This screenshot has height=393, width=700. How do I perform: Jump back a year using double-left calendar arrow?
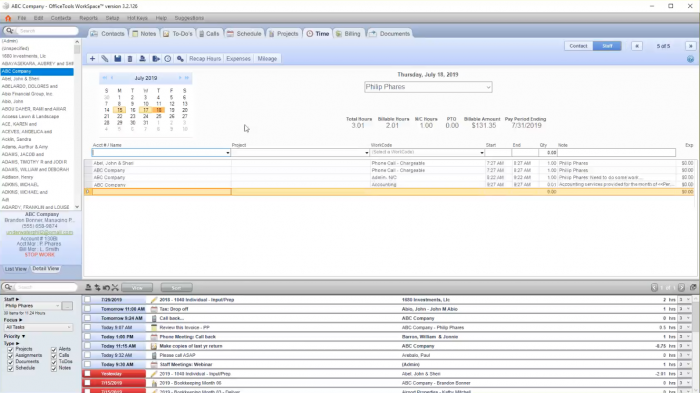point(105,78)
